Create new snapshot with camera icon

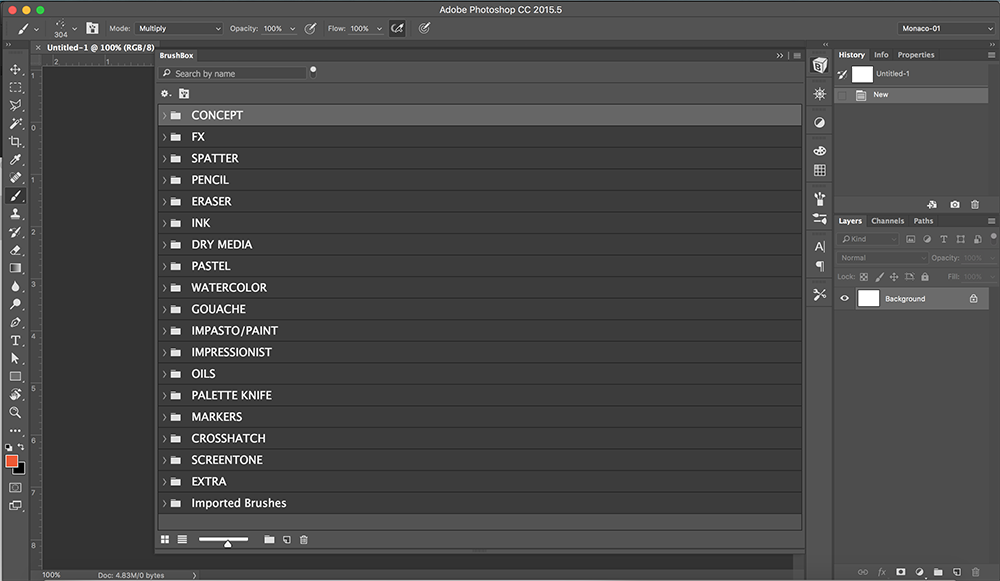click(955, 204)
